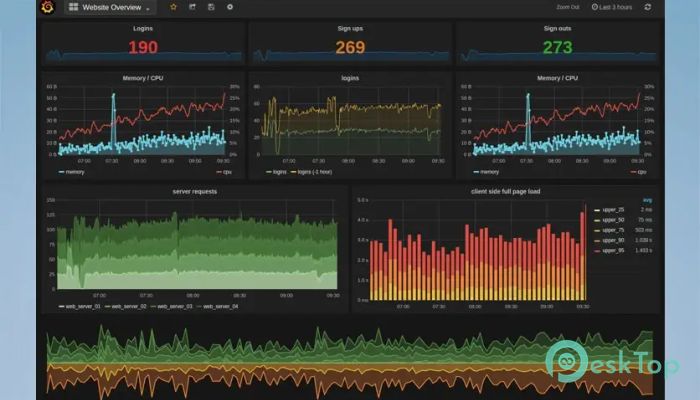Click the tall red bar at end of page load chart
Screen dimensions: 700x400
pyautogui.click(x=583, y=254)
